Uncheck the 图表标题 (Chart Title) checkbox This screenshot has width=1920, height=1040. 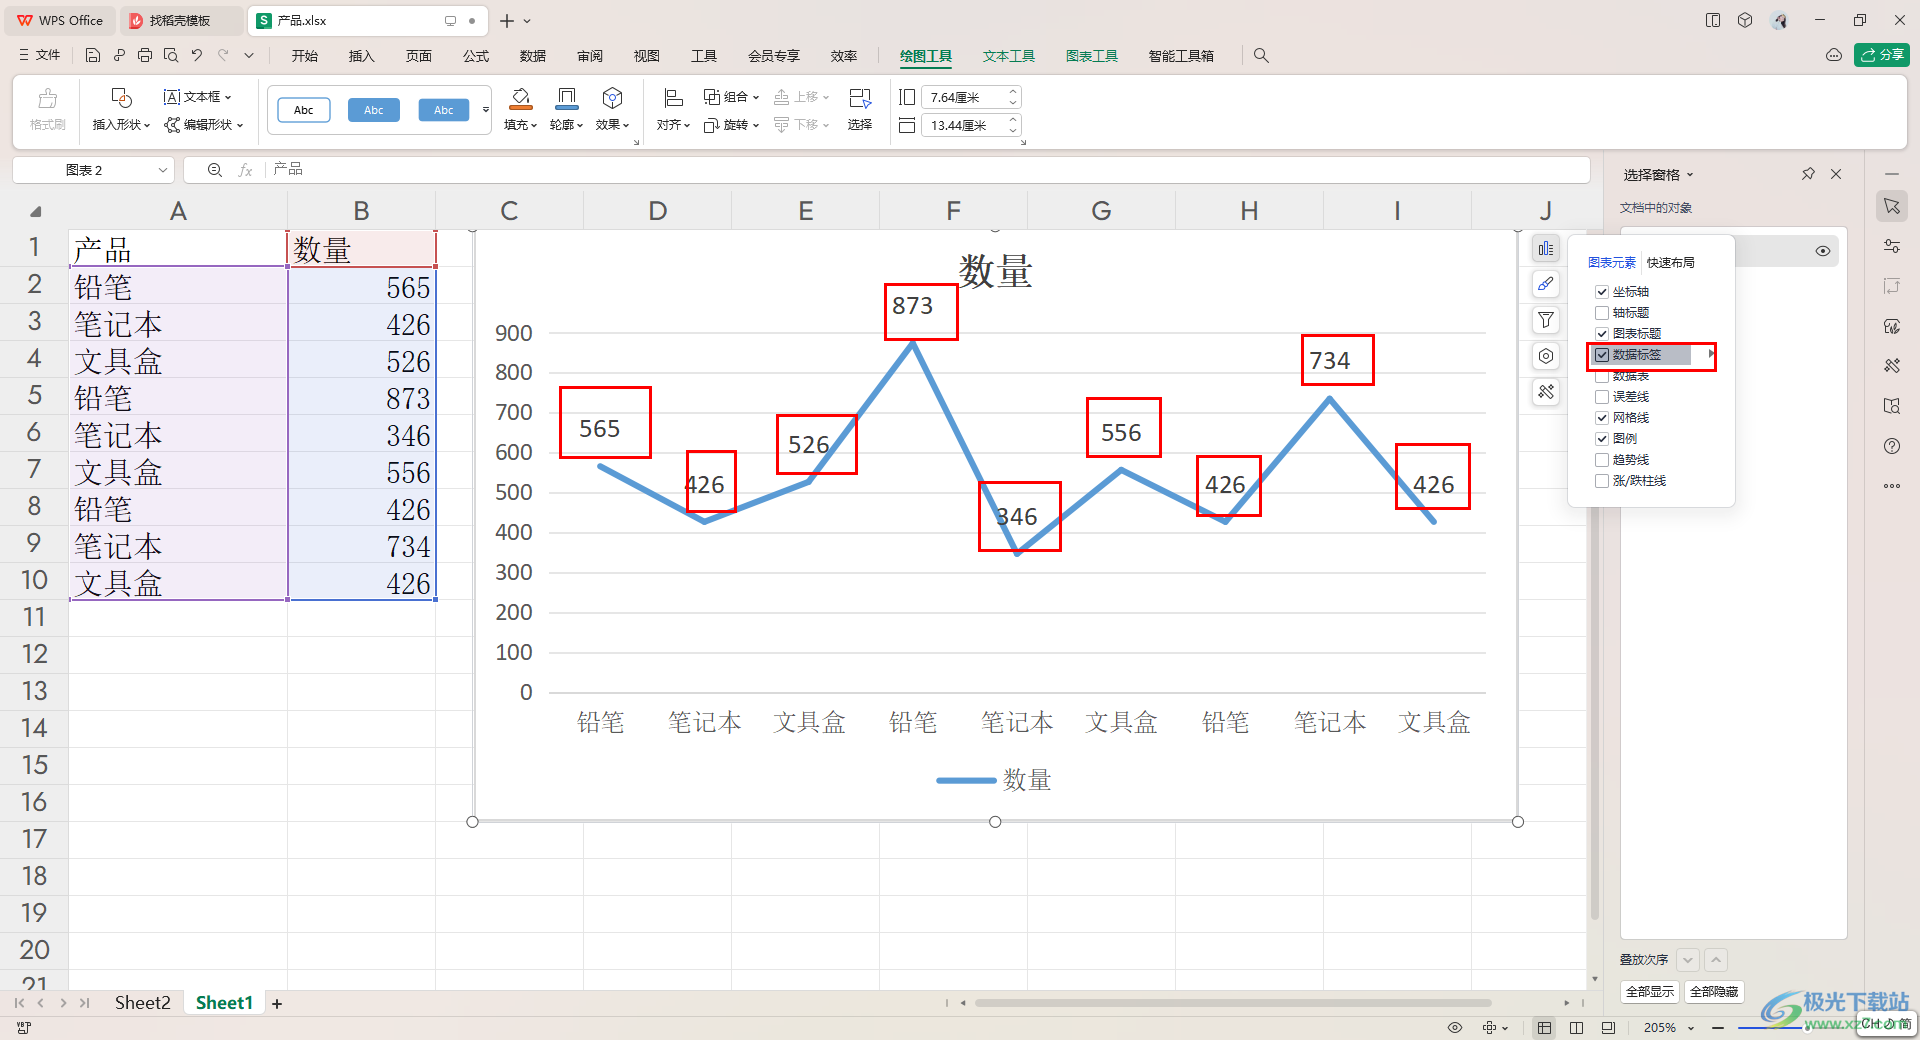tap(1602, 334)
